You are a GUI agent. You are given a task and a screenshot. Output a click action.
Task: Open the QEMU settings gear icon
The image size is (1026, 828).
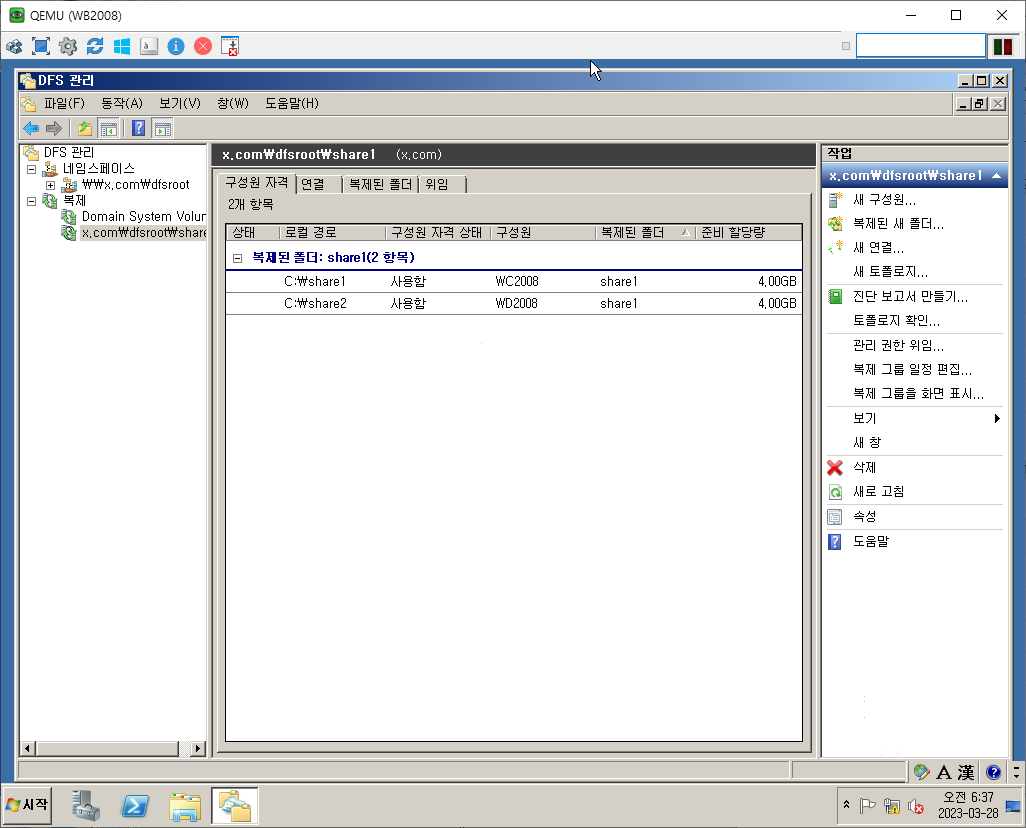pos(67,46)
